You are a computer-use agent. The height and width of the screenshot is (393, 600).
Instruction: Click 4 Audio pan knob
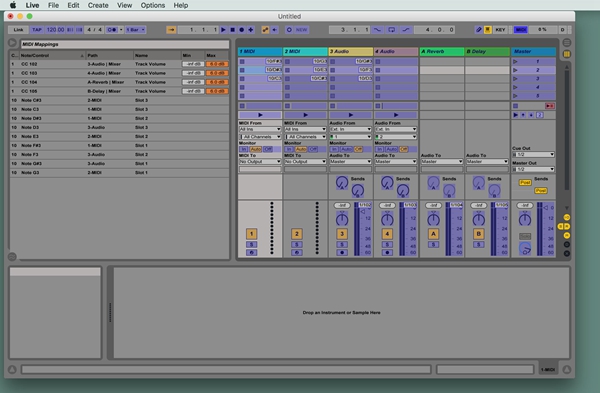pos(387,219)
